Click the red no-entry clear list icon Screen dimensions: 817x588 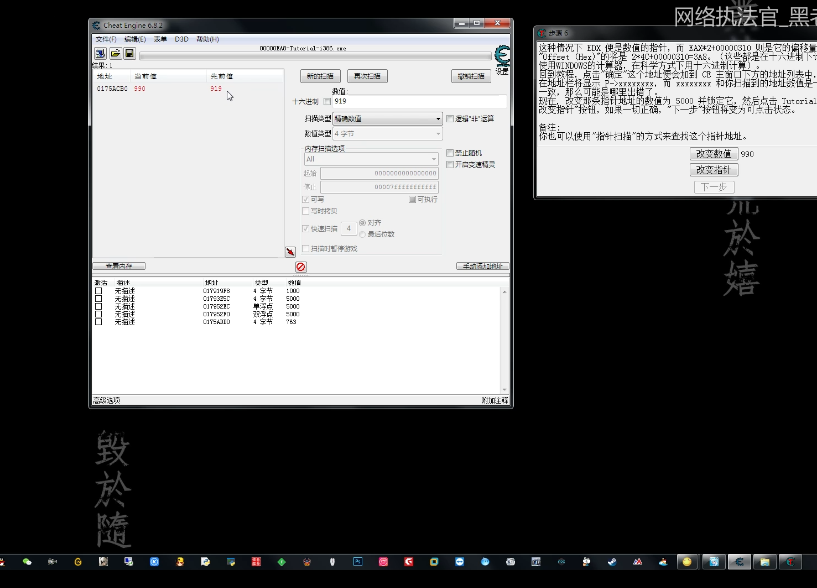(301, 267)
